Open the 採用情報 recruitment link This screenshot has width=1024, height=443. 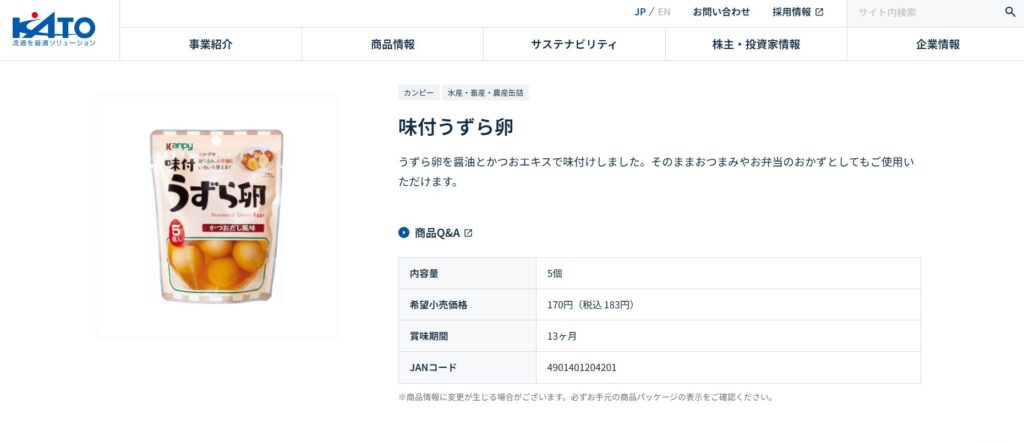[791, 13]
